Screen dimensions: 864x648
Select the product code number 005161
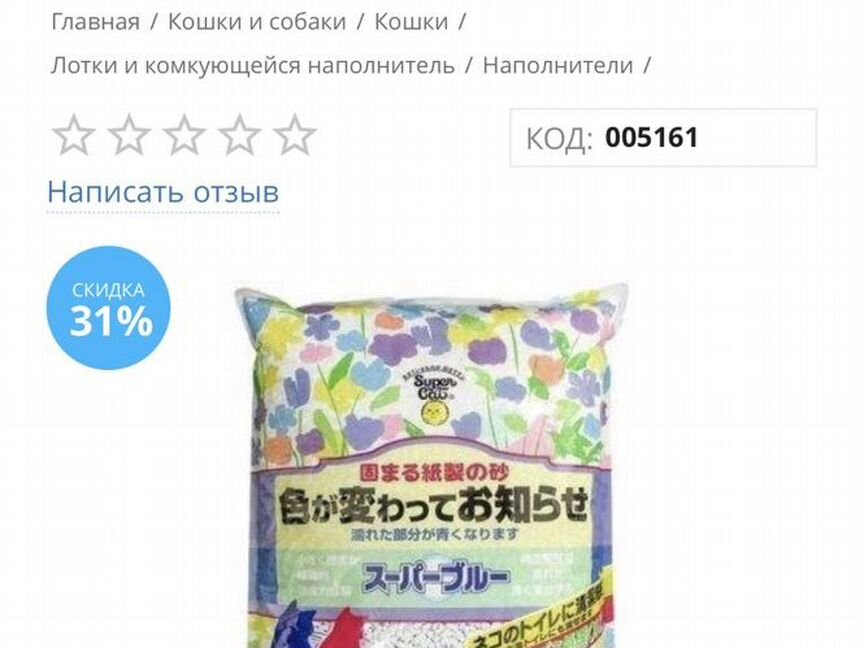(x=651, y=137)
